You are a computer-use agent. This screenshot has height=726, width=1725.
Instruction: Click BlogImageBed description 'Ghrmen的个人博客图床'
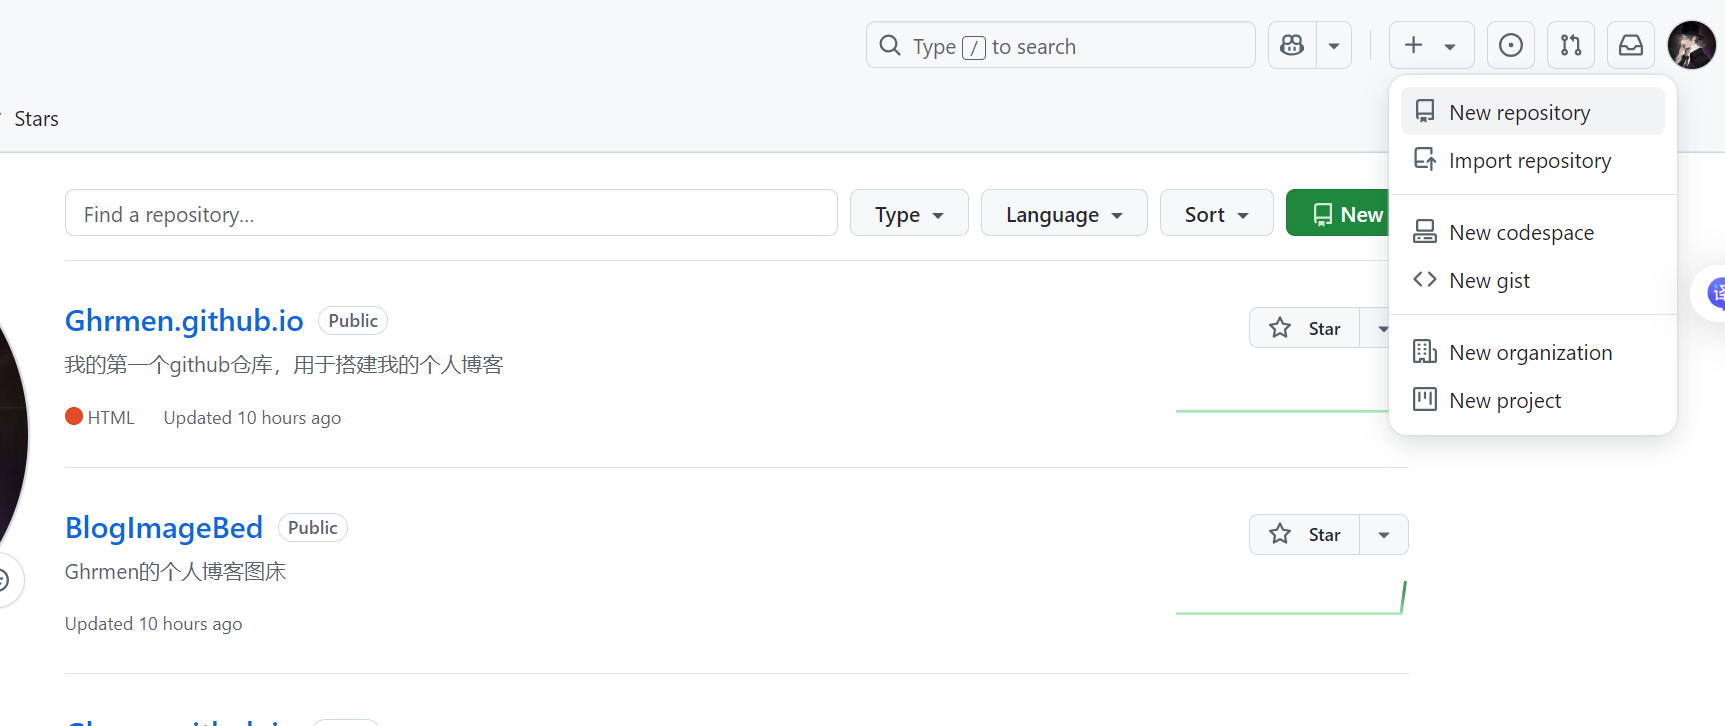click(176, 571)
